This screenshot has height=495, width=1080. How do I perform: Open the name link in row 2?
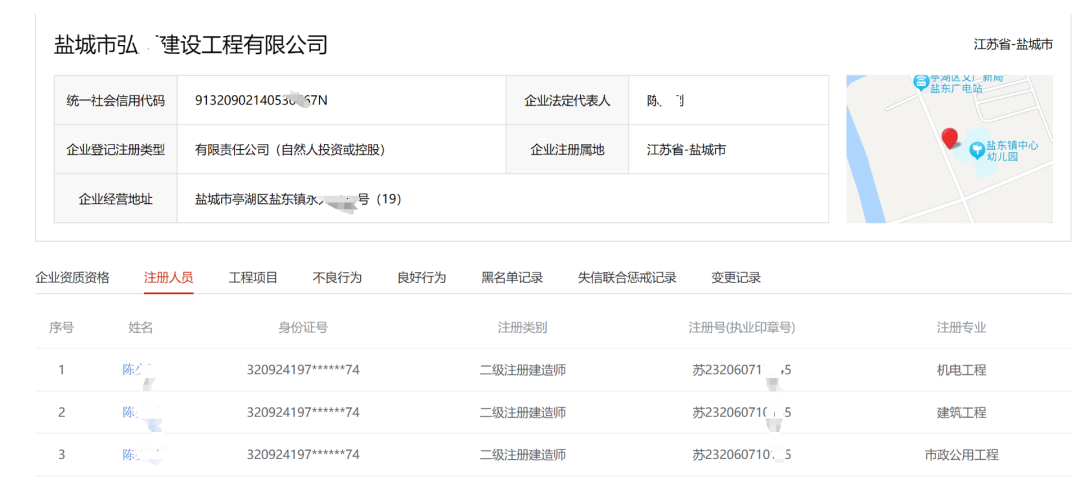(134, 412)
